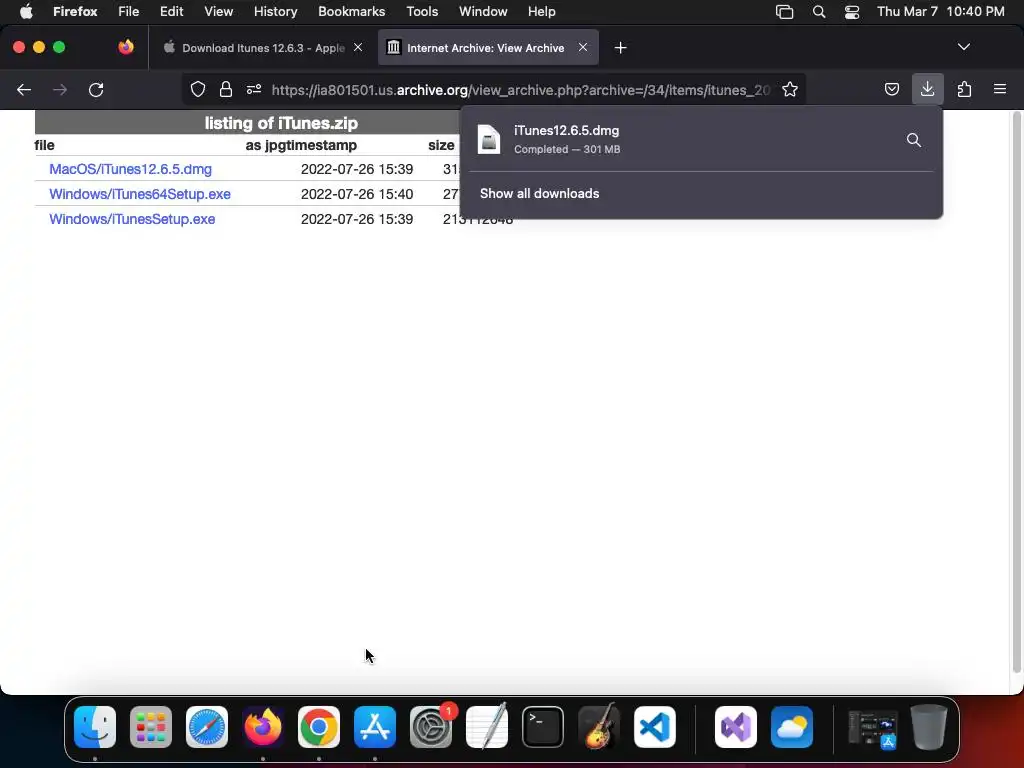Open completed iTunes12.6.5.dmg download
Screen dimensions: 1024x768
679,139
